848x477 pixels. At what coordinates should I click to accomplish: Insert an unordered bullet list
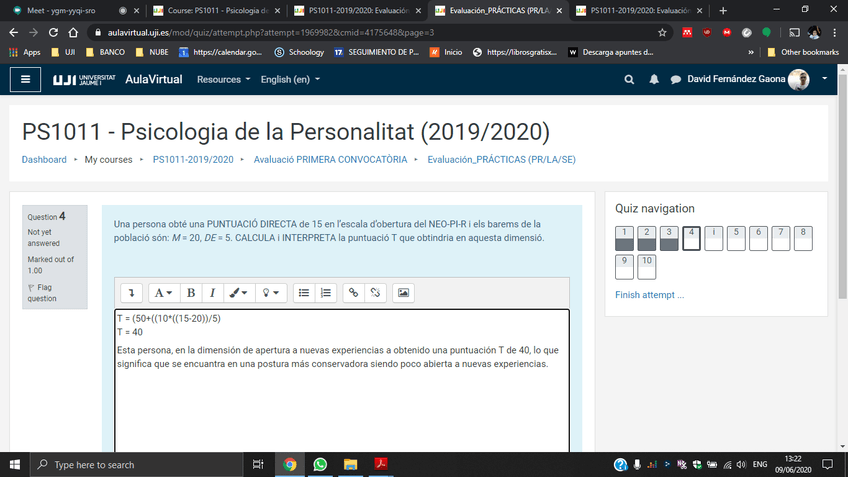(305, 293)
